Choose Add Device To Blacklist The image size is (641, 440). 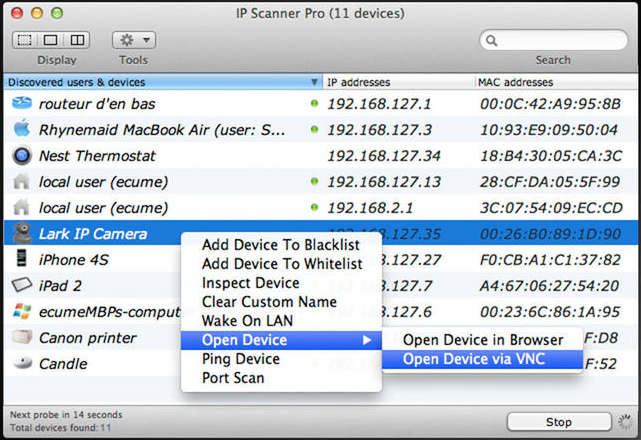[x=281, y=245]
